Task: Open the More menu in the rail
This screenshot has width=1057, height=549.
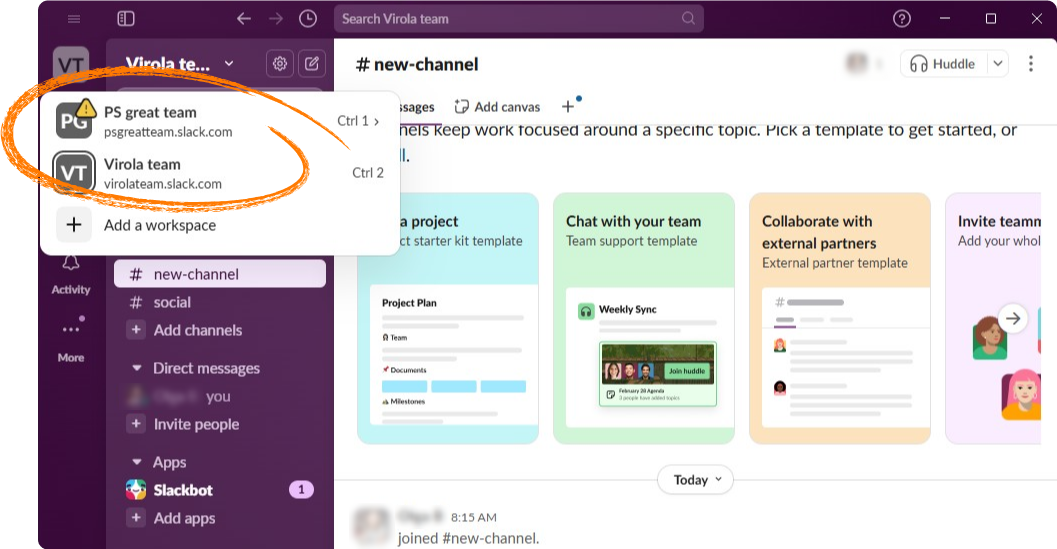Action: click(71, 341)
